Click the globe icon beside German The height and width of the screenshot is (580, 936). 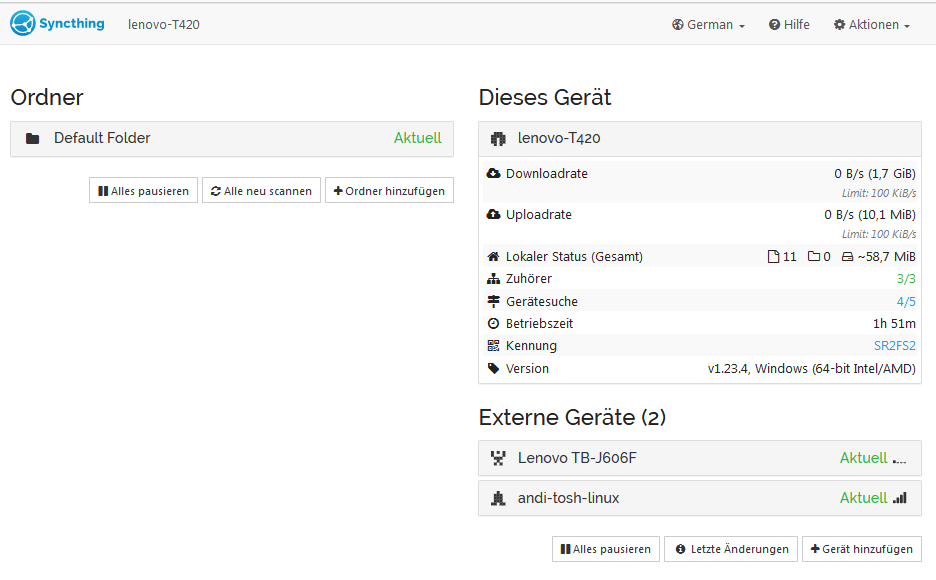[x=678, y=24]
